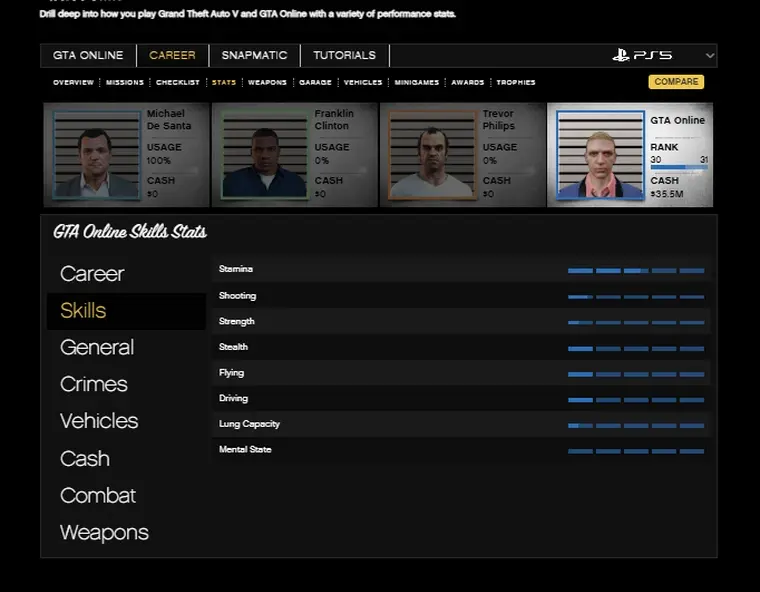Viewport: 760px width, 592px height.
Task: Click the Lung Capacity skill bar
Action: 636,426
